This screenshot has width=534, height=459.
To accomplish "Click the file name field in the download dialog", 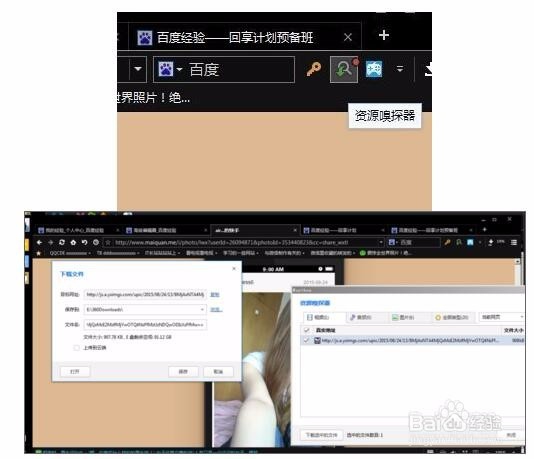I will (145, 325).
